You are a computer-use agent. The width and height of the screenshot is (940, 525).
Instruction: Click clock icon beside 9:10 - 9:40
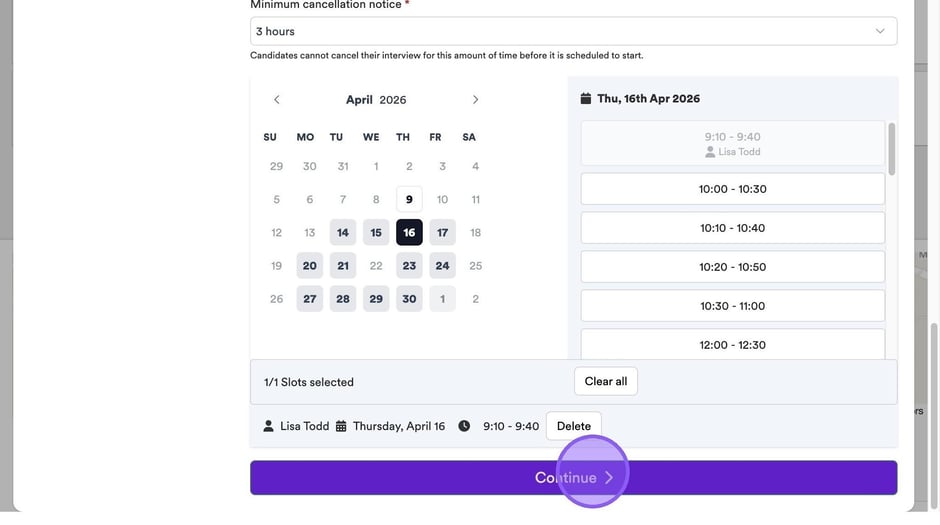[464, 426]
